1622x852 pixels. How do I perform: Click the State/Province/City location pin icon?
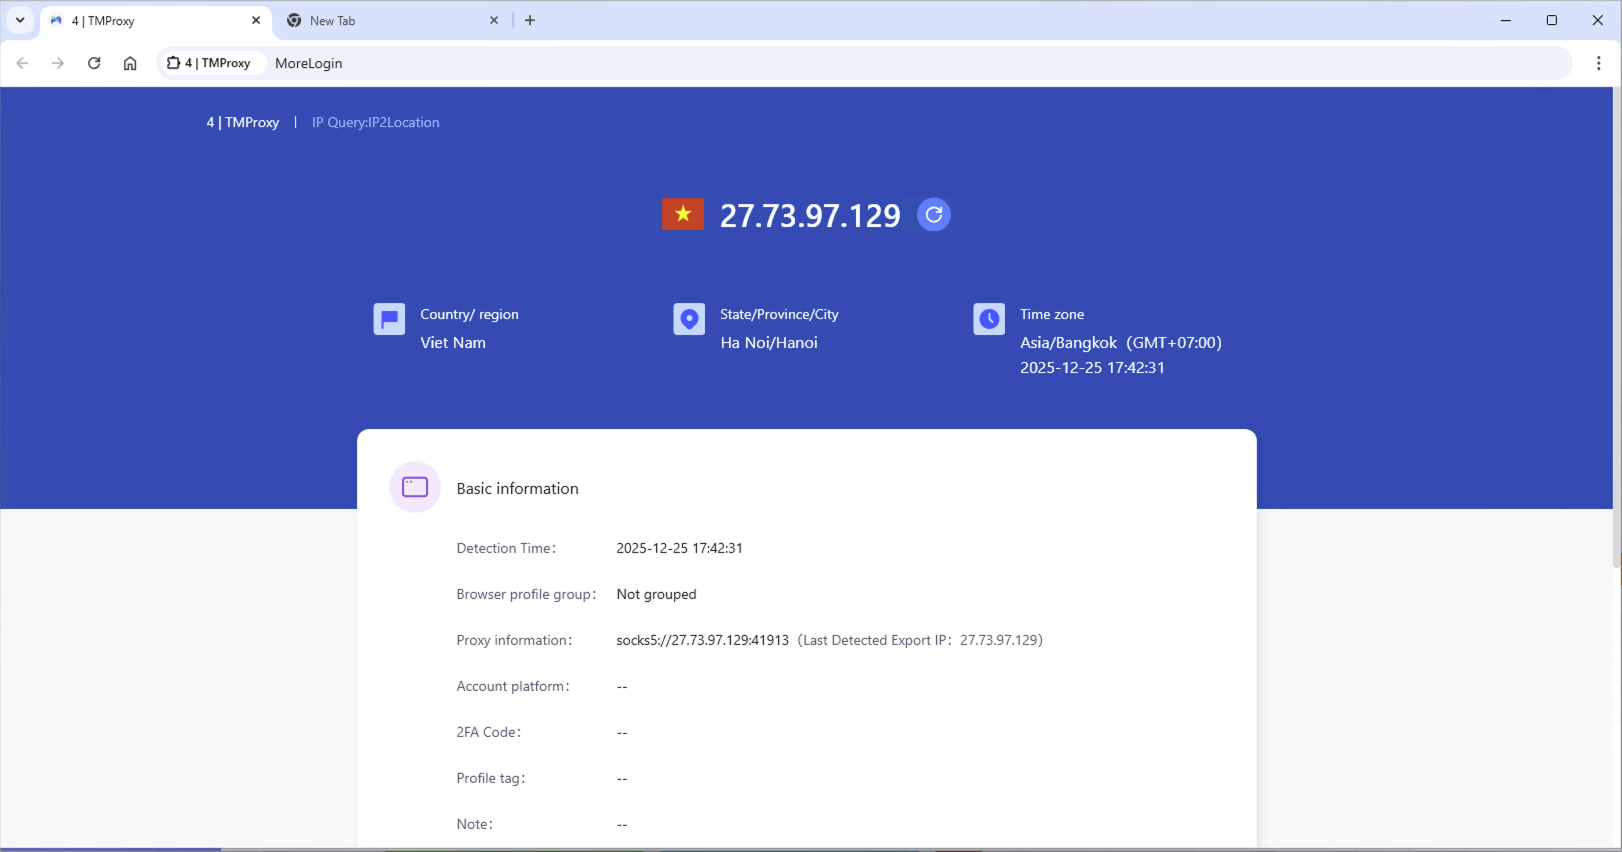click(689, 319)
